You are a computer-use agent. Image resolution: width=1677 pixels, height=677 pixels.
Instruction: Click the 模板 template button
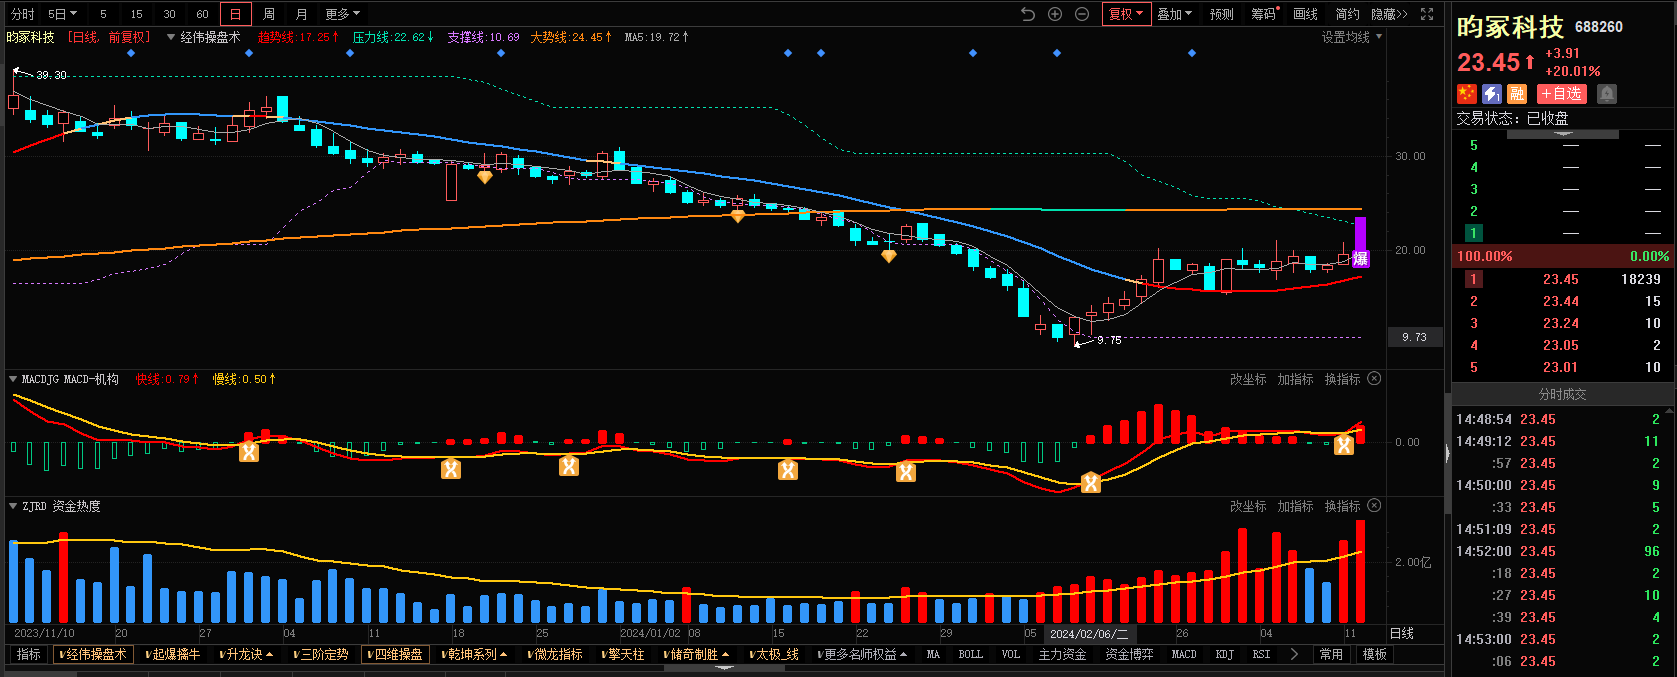[1375, 654]
